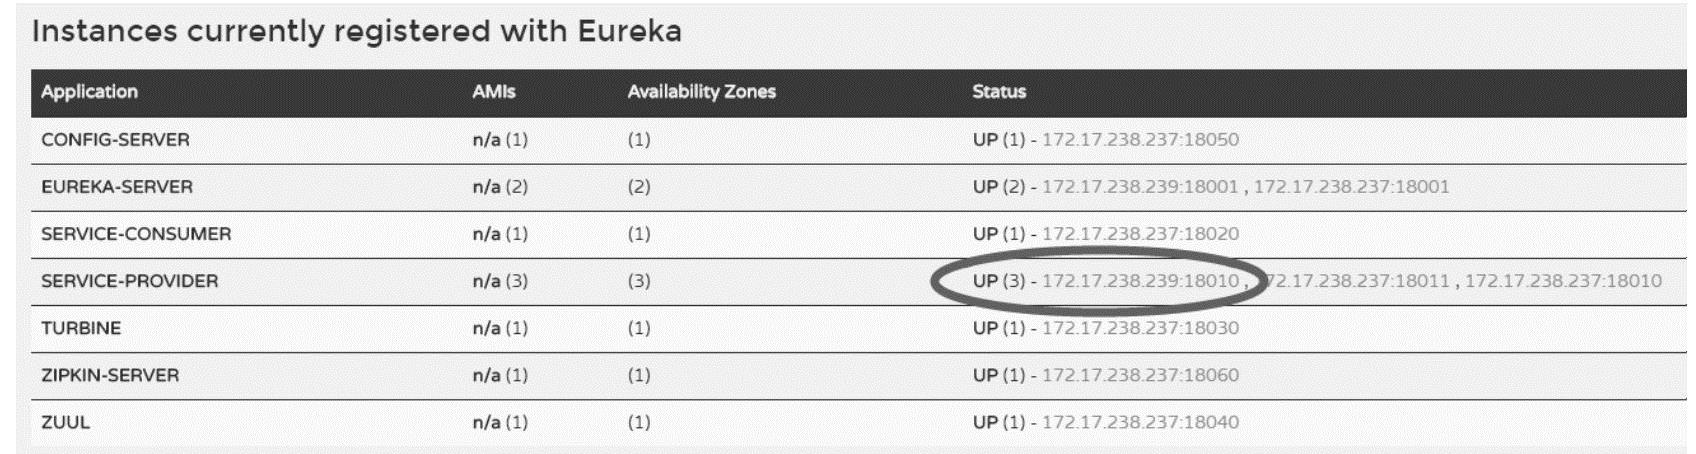Open circled SERVICE-PROVIDER link 172.17.238.239:18010
The height and width of the screenshot is (454, 1696).
(1140, 281)
